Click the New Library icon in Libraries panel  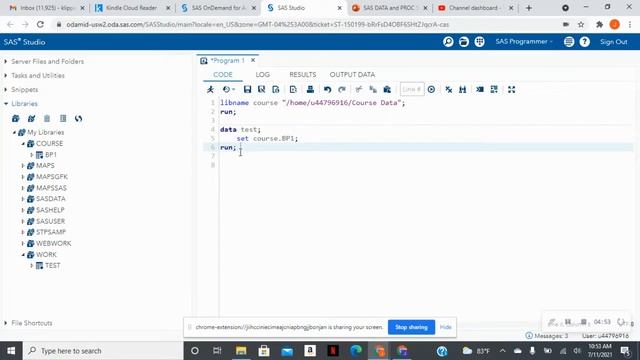(16, 118)
